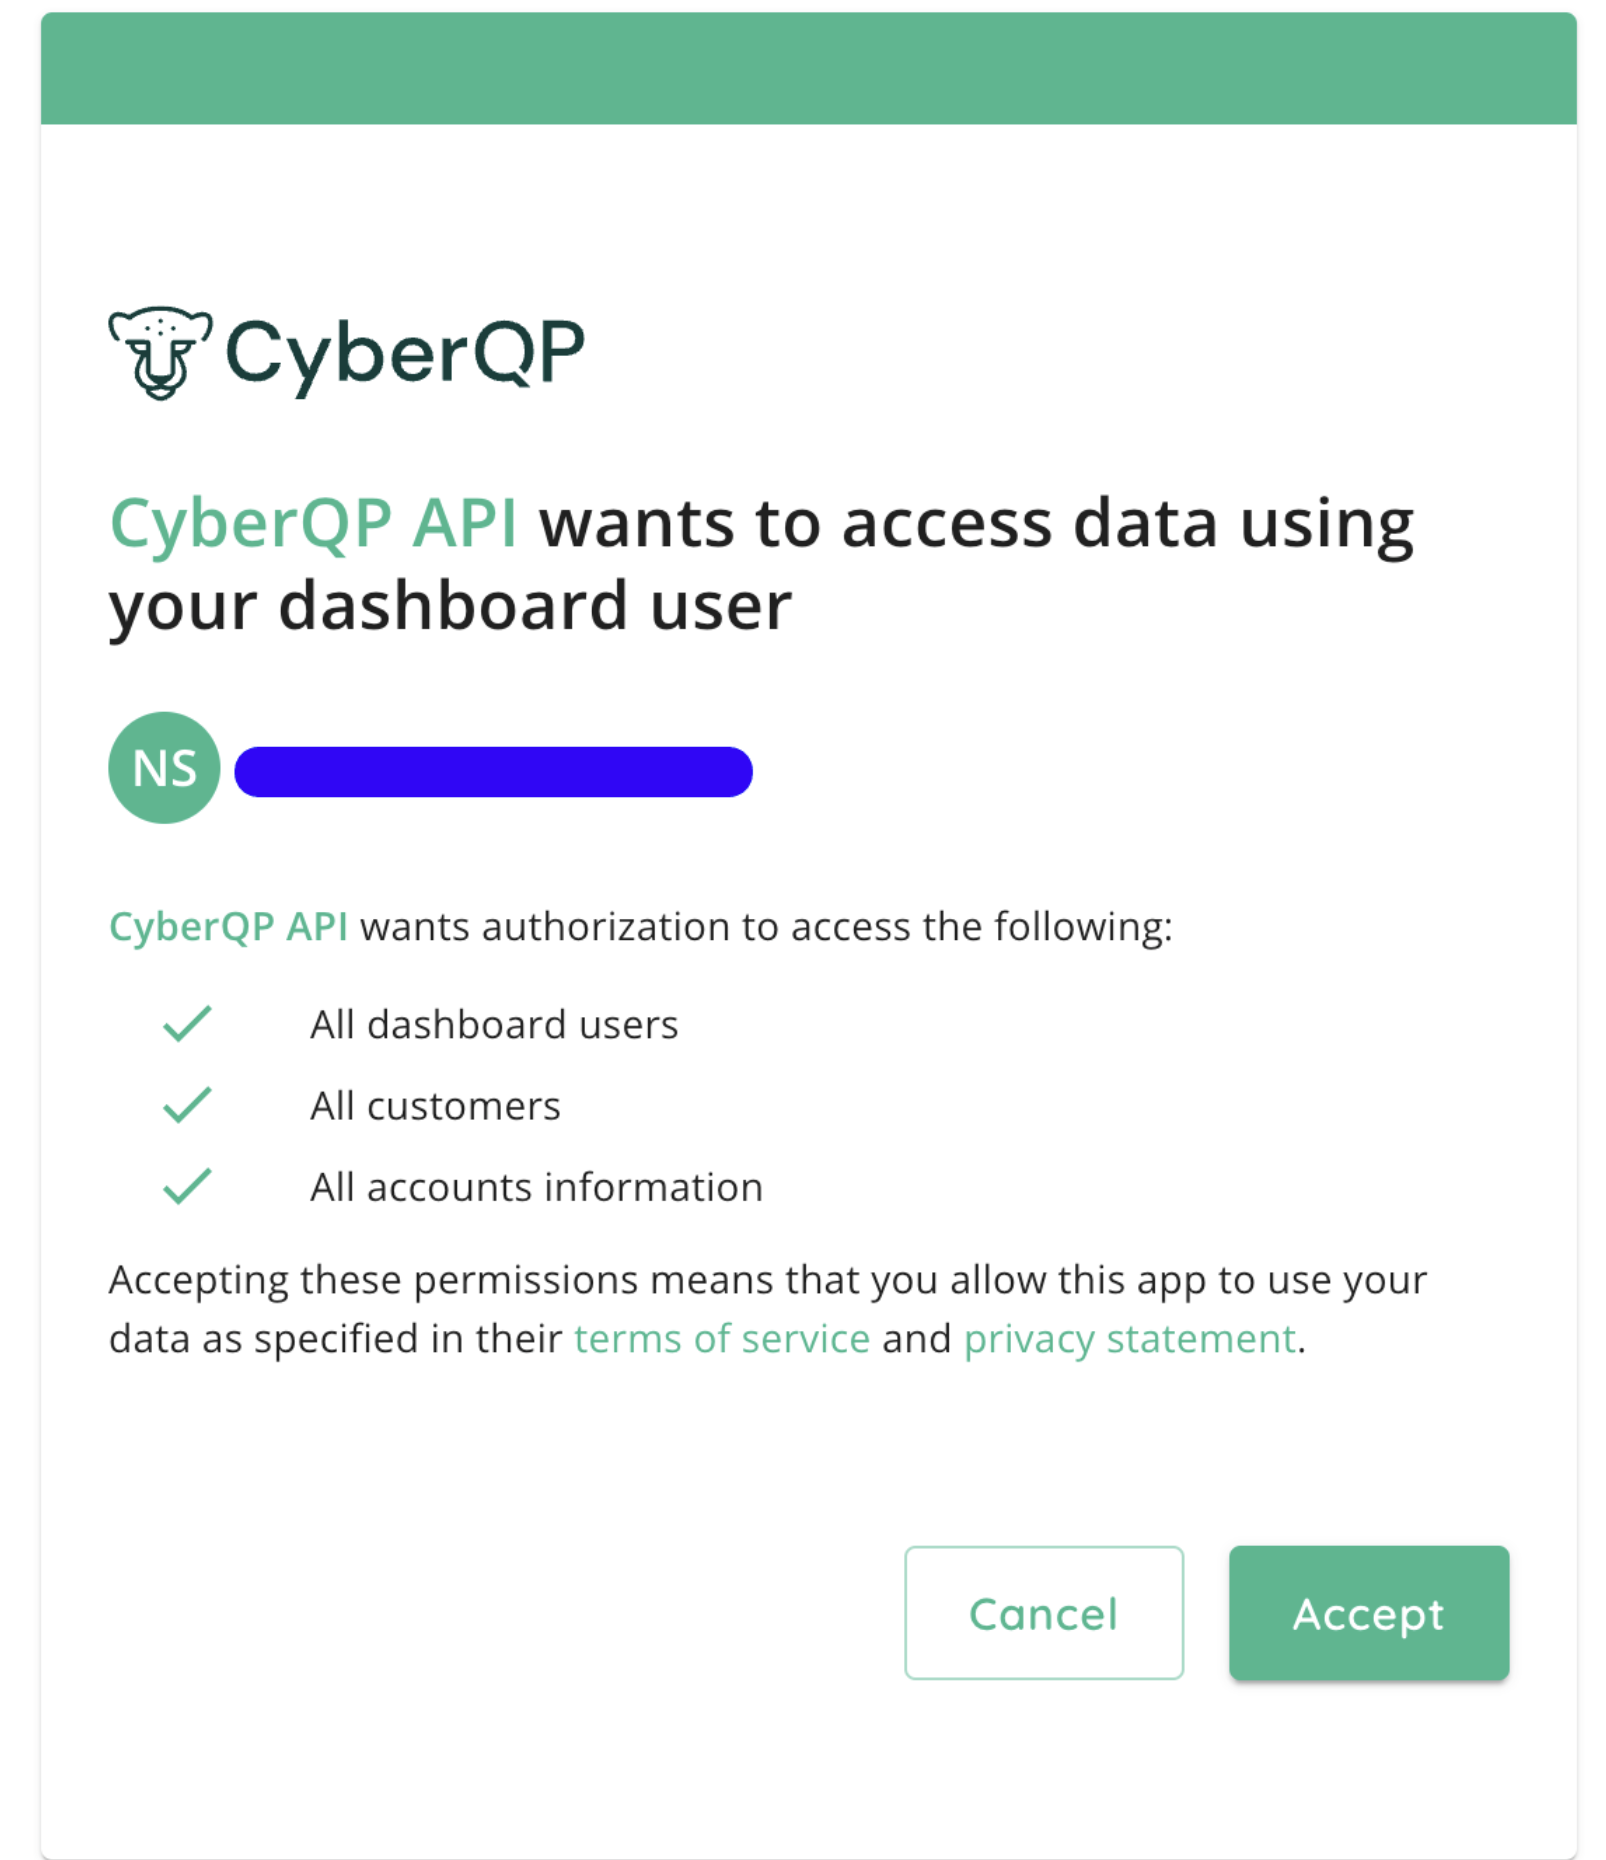Open the terms of service link
Screen dimensions: 1606x1860
[x=722, y=1339]
